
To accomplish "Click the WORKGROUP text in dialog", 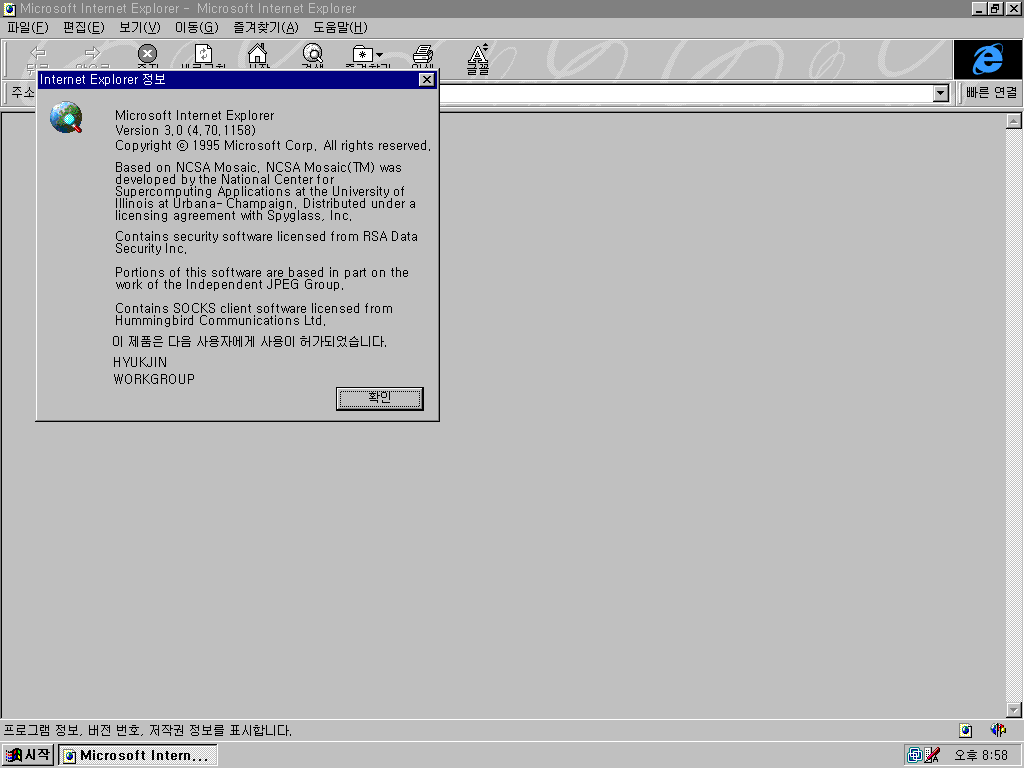I will click(x=154, y=379).
